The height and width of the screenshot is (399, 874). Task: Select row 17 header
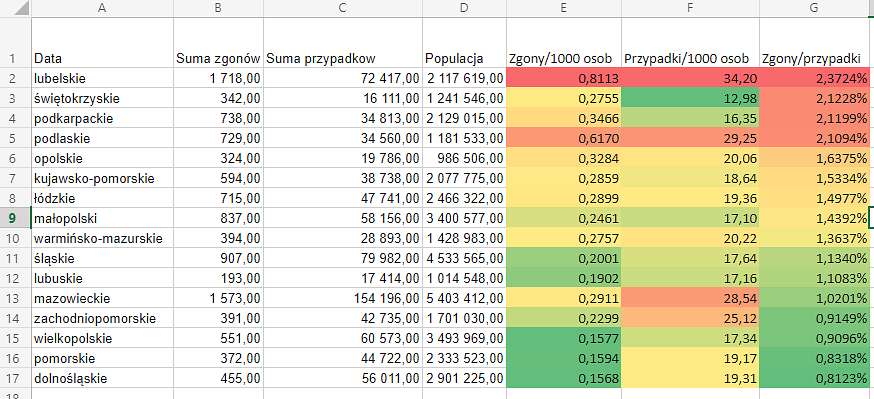pyautogui.click(x=16, y=378)
